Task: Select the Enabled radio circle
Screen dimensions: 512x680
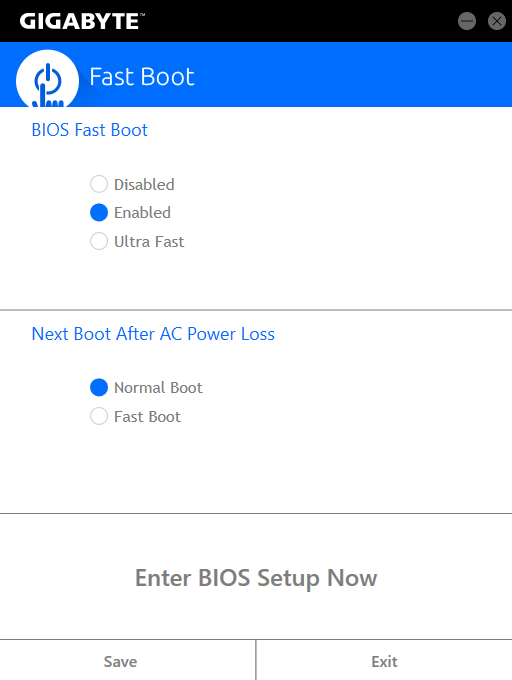Action: [99, 212]
